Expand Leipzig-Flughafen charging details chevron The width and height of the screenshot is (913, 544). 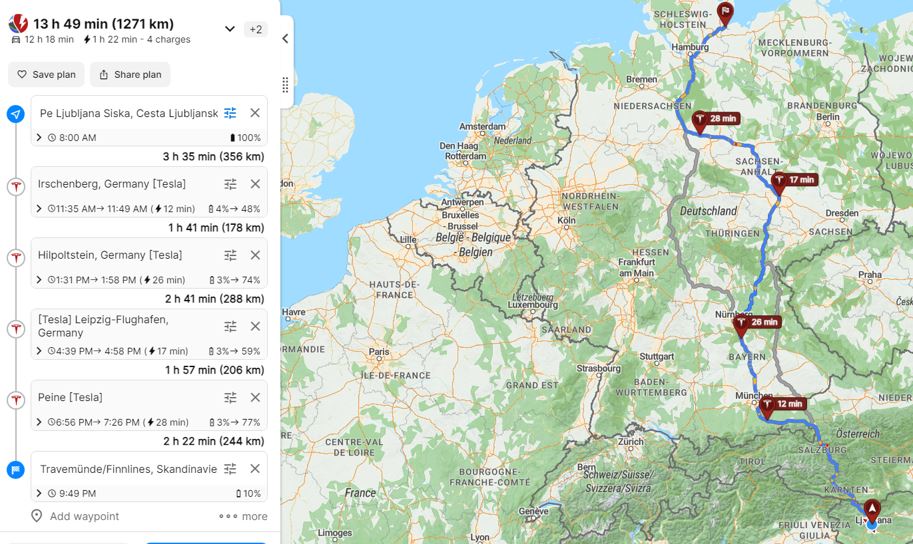click(x=38, y=351)
